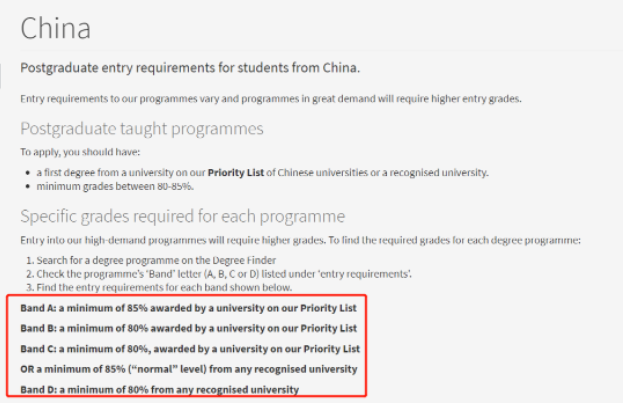The image size is (633, 409).
Task: Click the Band A minimum of 85% line
Action: 189,308
